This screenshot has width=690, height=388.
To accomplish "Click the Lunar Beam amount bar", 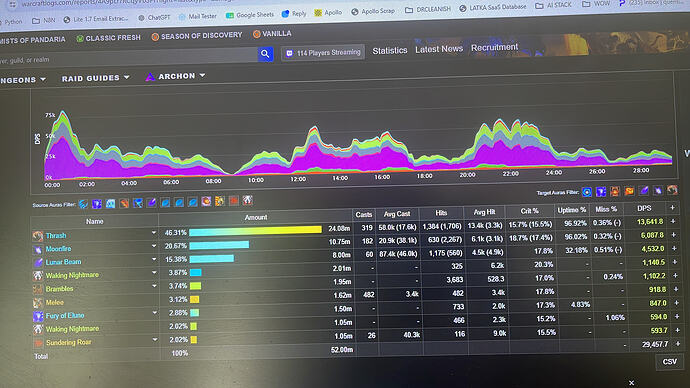I will click(x=212, y=258).
